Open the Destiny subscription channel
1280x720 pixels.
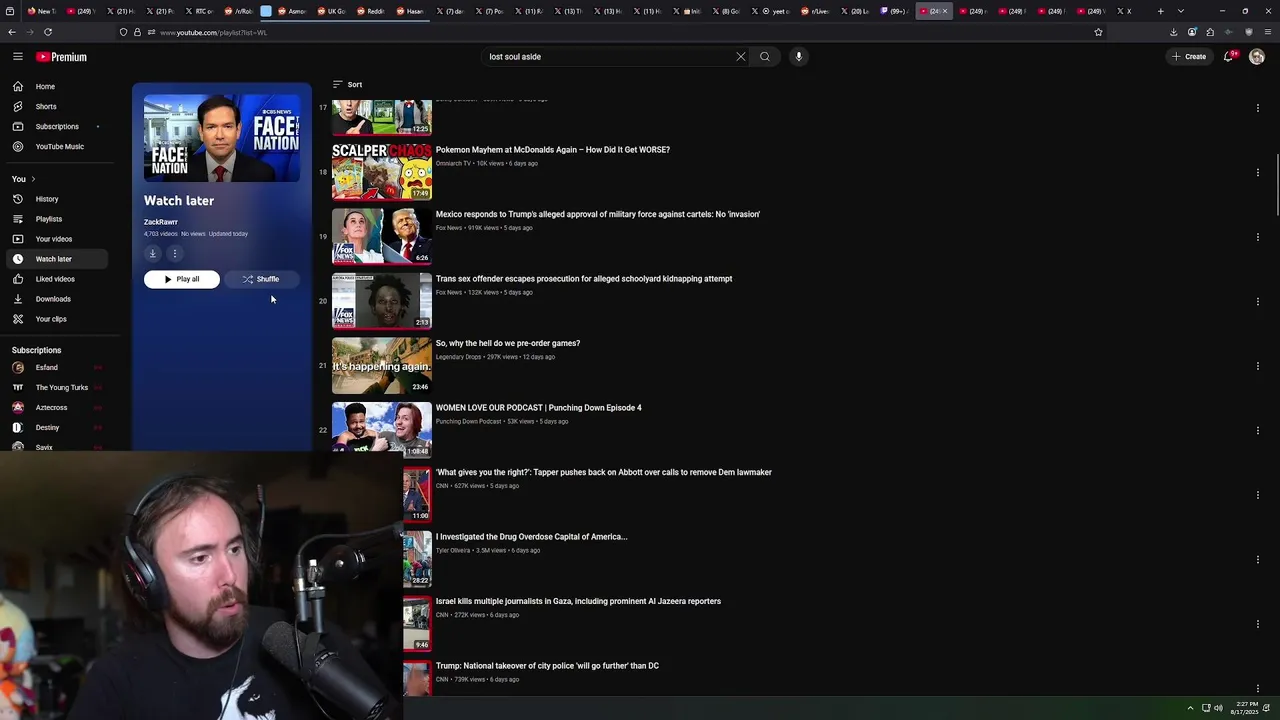tap(57, 428)
